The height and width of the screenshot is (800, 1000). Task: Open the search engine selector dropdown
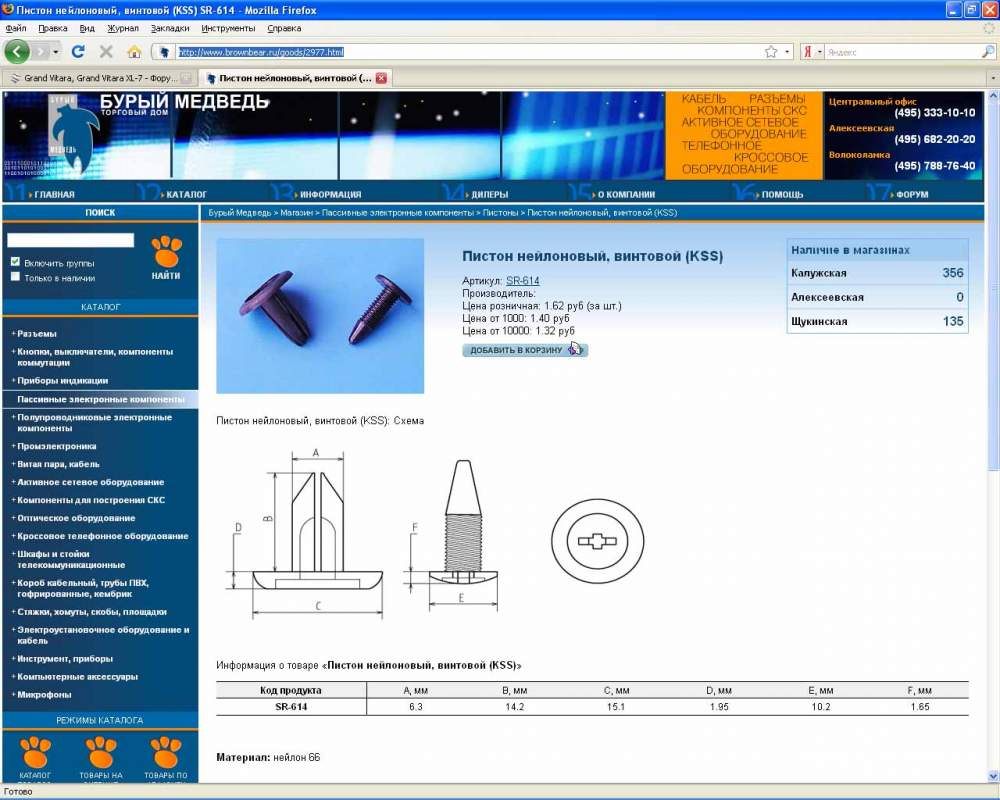(x=820, y=52)
